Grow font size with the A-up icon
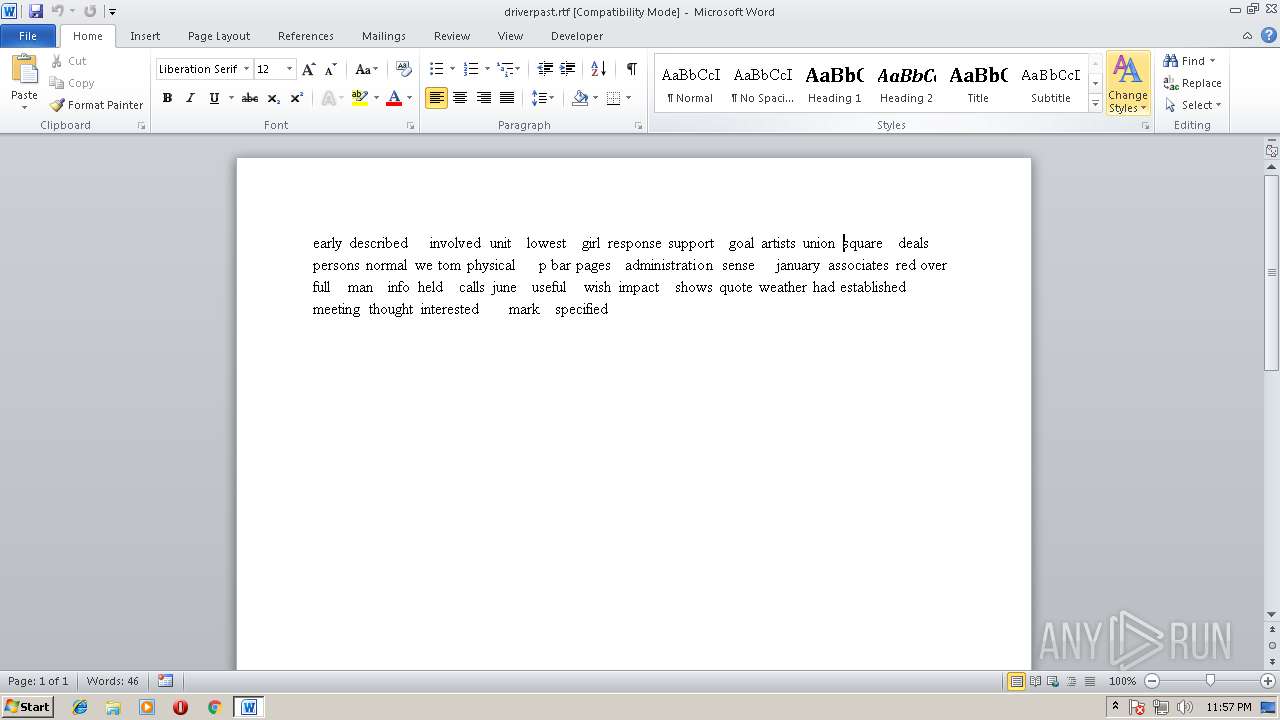This screenshot has width=1280, height=720. pos(309,69)
